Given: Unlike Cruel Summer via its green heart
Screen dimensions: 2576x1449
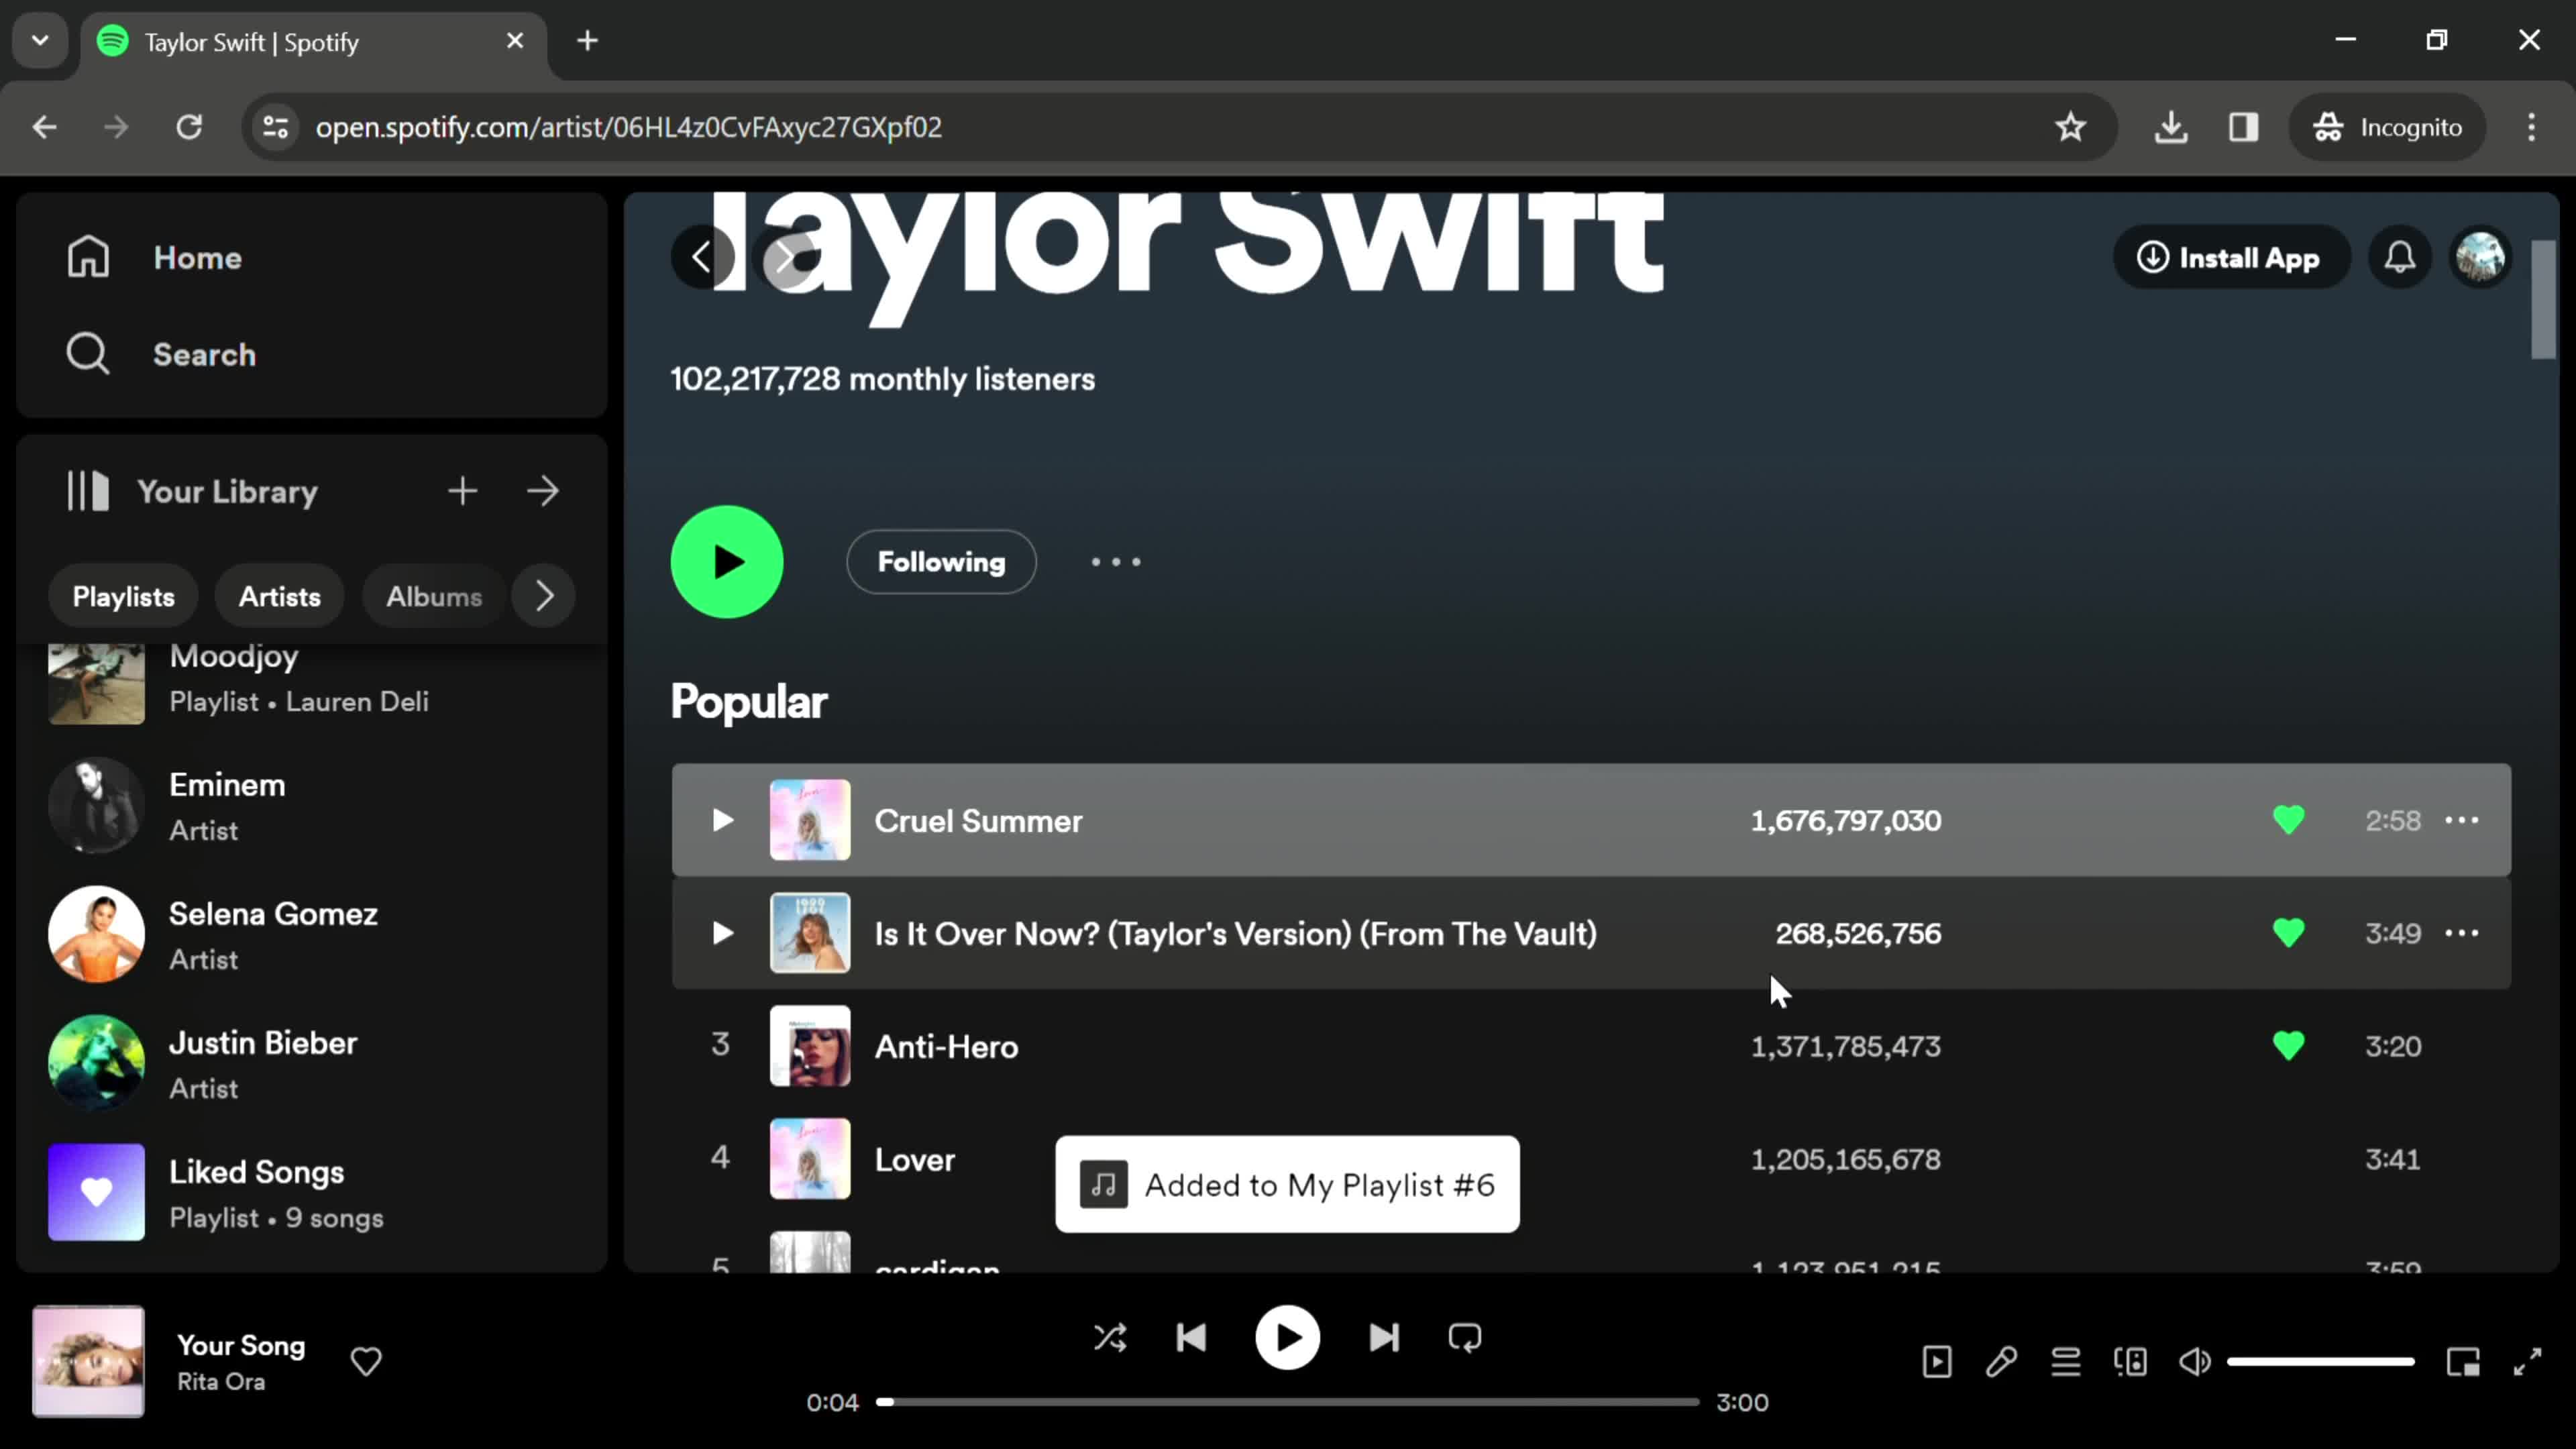Looking at the screenshot, I should pos(2288,821).
